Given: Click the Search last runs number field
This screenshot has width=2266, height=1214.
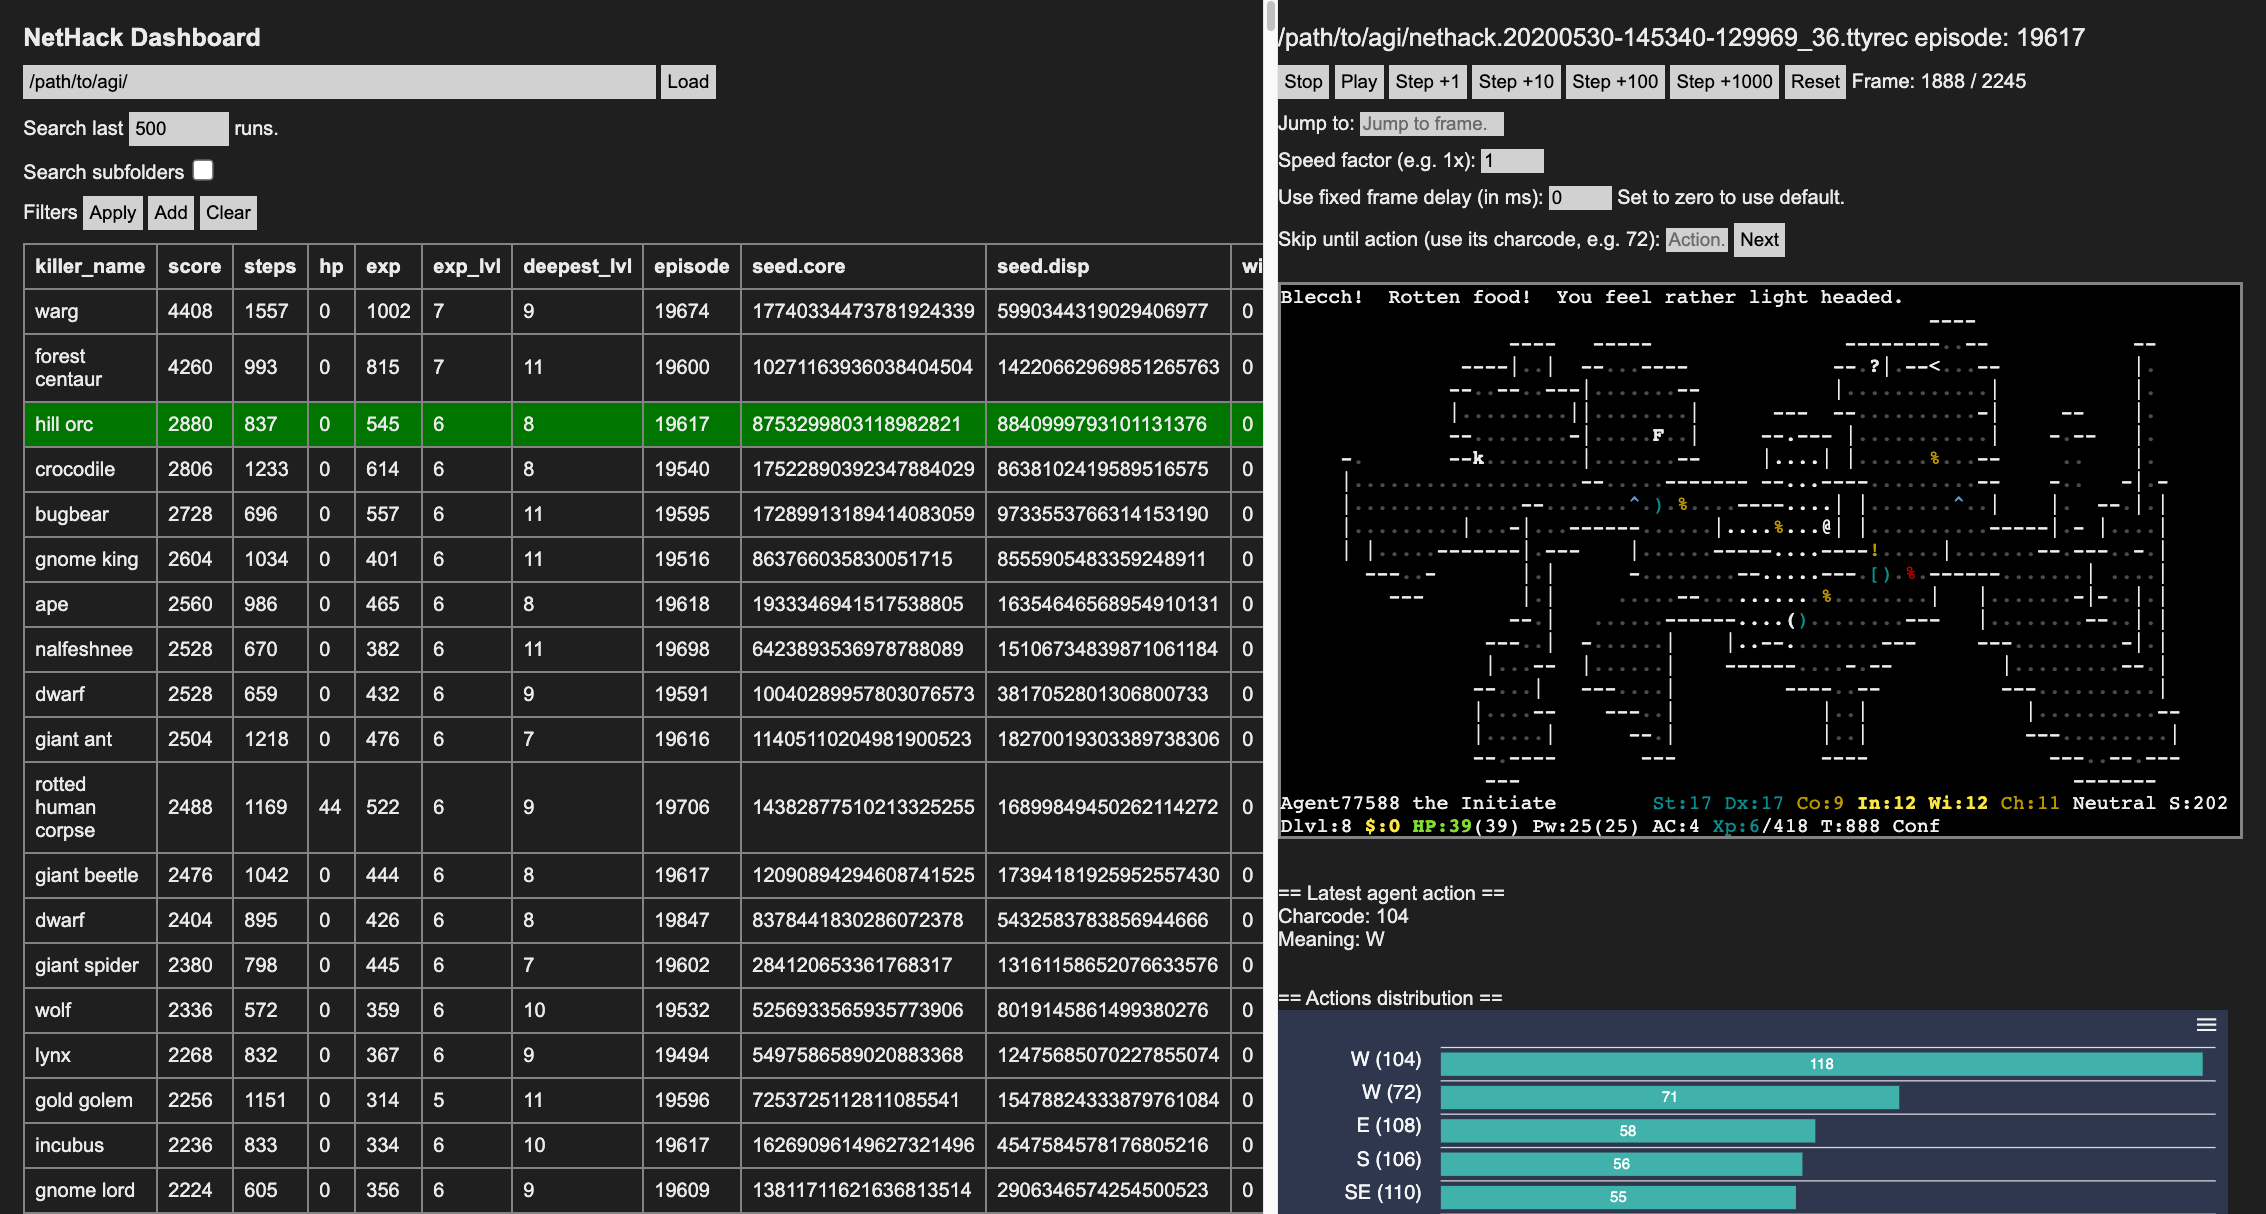Looking at the screenshot, I should coord(179,129).
